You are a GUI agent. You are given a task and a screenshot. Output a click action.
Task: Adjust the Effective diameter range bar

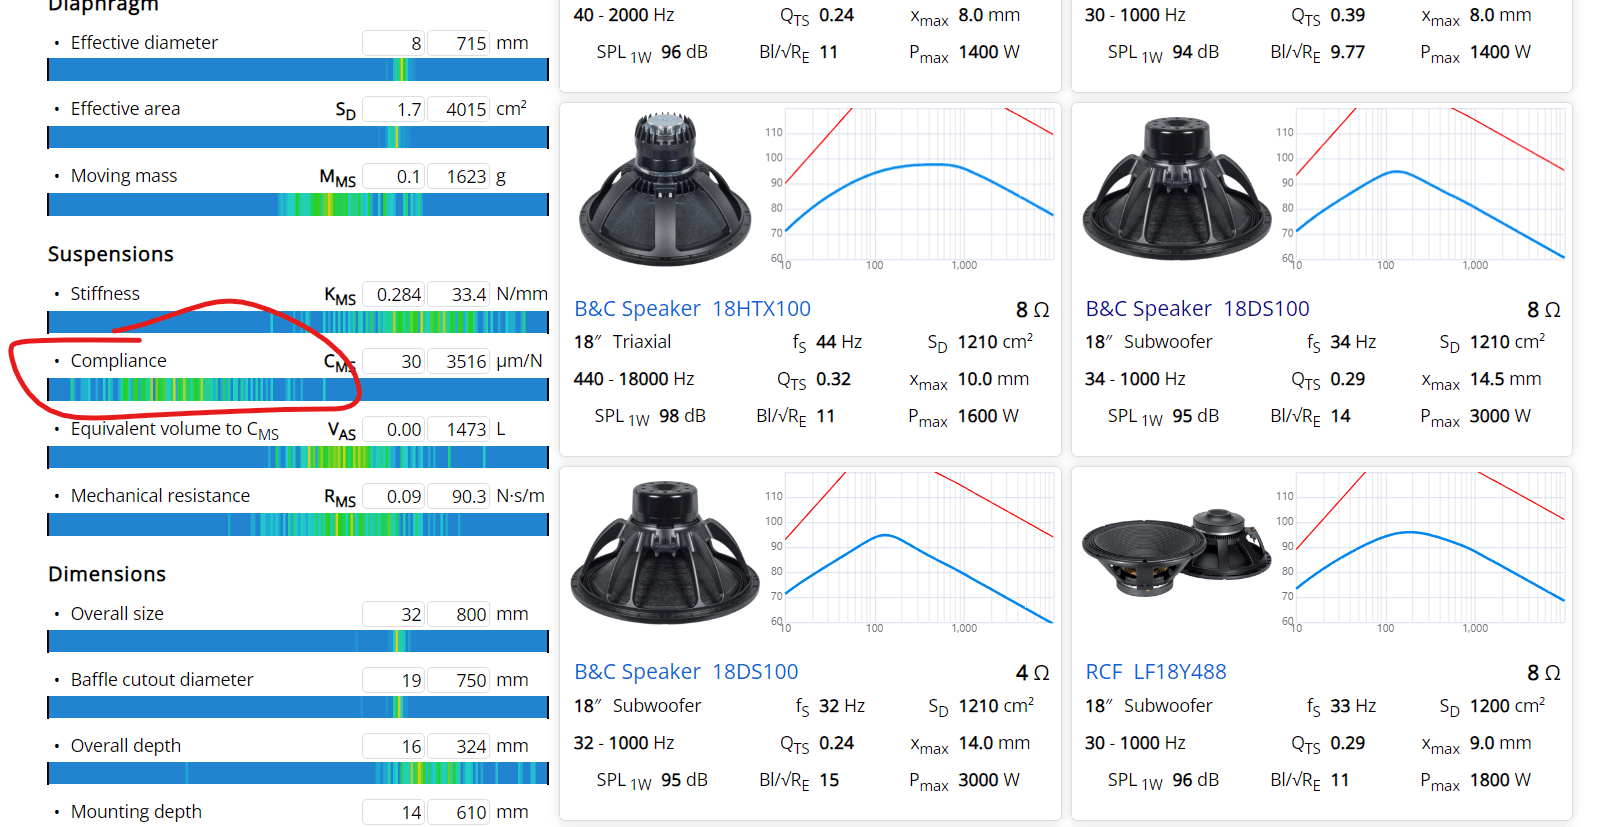coord(298,69)
